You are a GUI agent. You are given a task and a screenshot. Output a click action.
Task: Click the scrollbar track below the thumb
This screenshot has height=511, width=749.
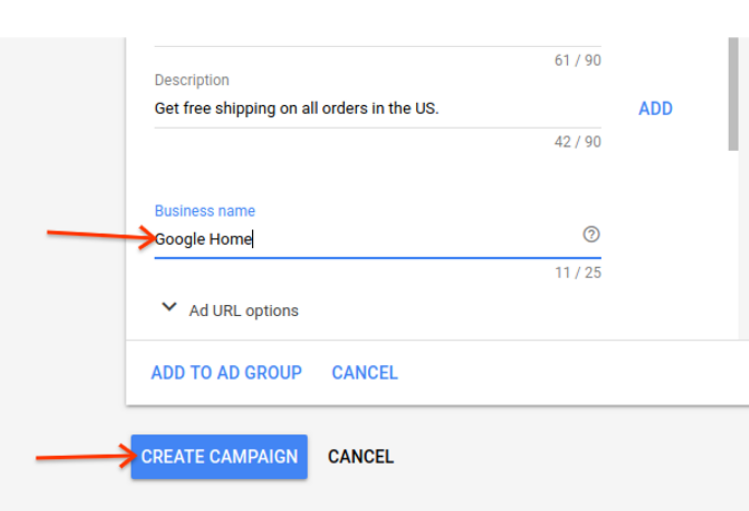point(733,250)
